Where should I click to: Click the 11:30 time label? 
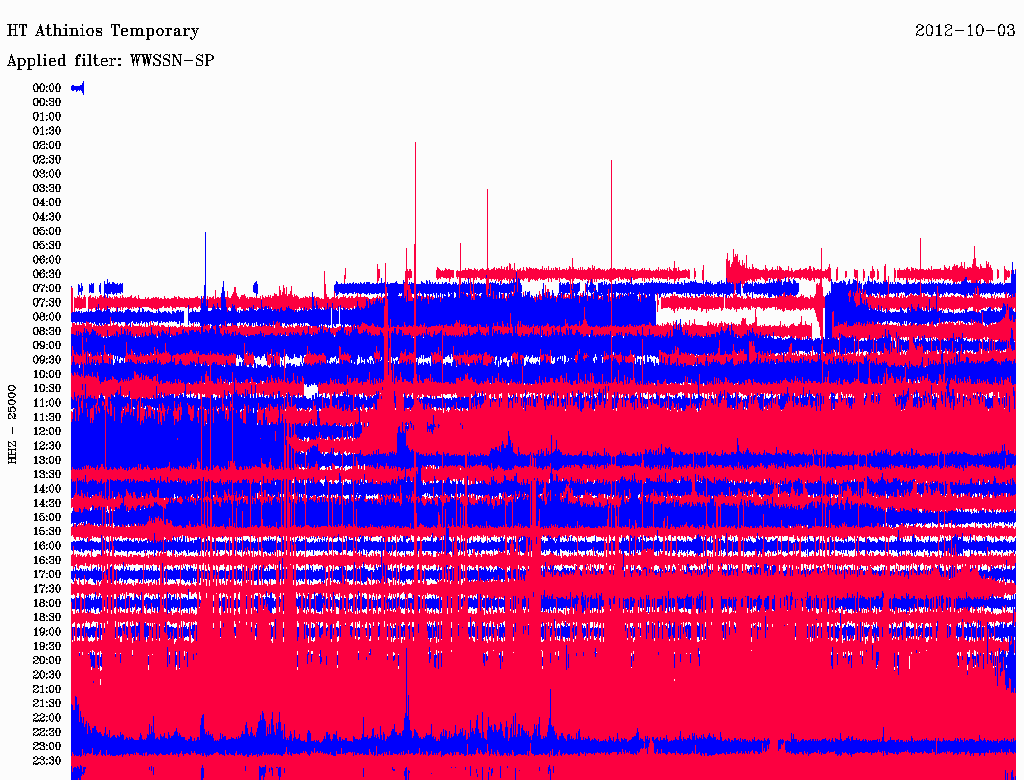point(47,417)
